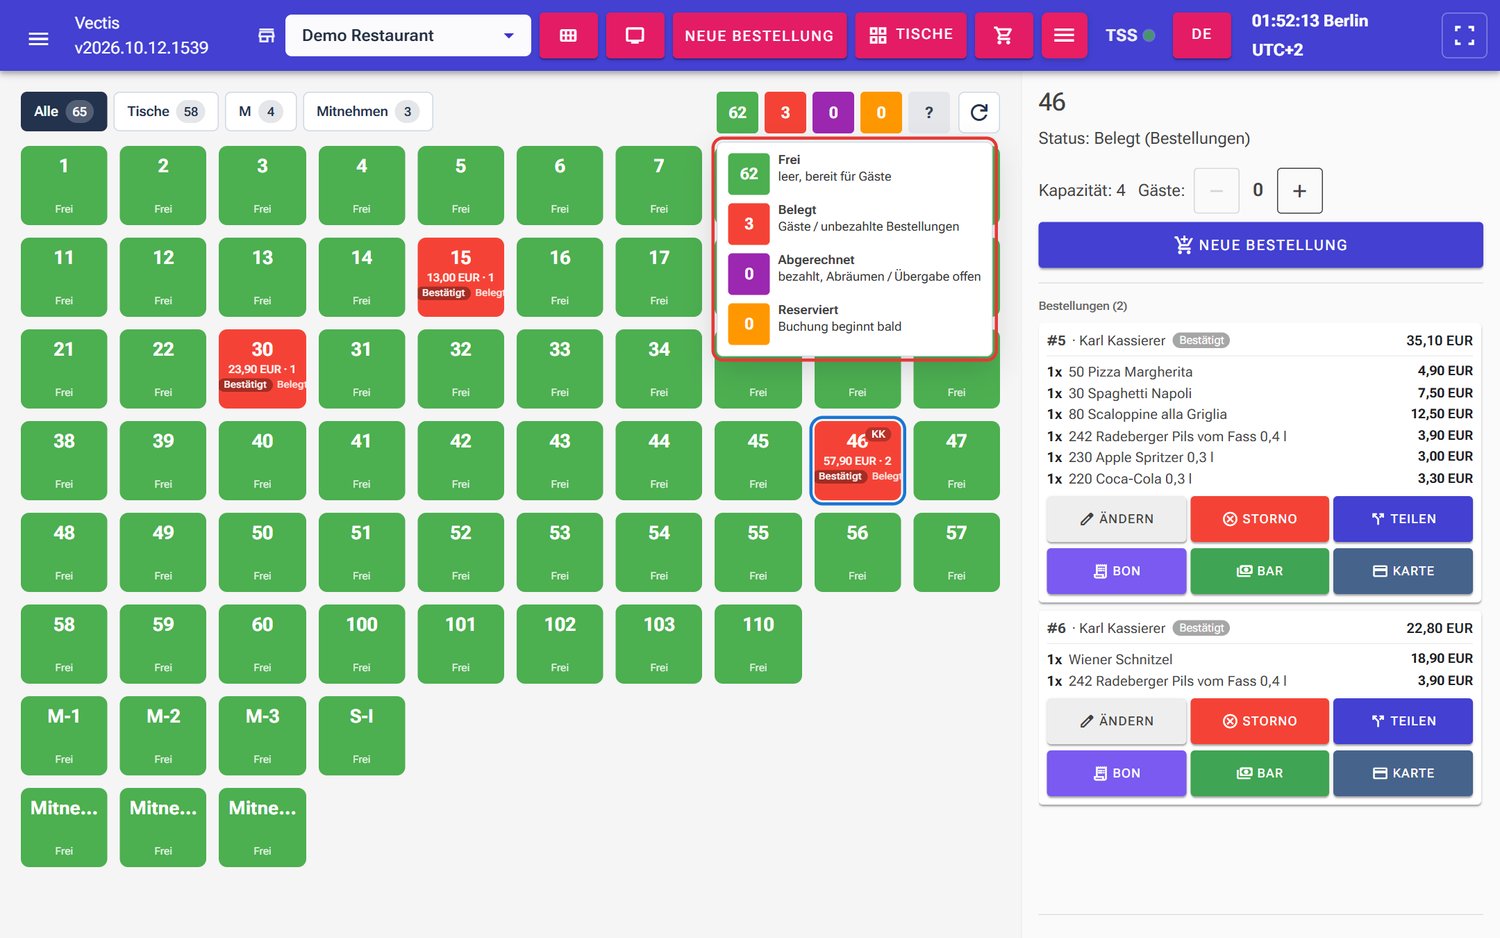Viewport: 1500px width, 938px height.
Task: Switch language with DE button
Action: tap(1201, 35)
